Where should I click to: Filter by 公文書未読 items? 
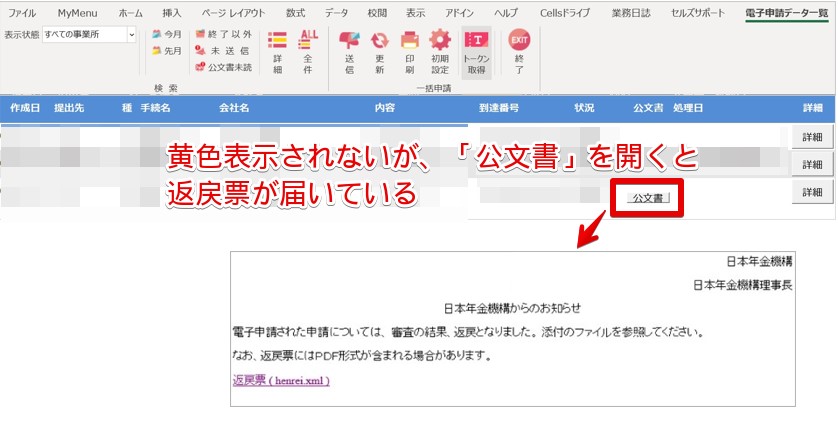point(223,67)
